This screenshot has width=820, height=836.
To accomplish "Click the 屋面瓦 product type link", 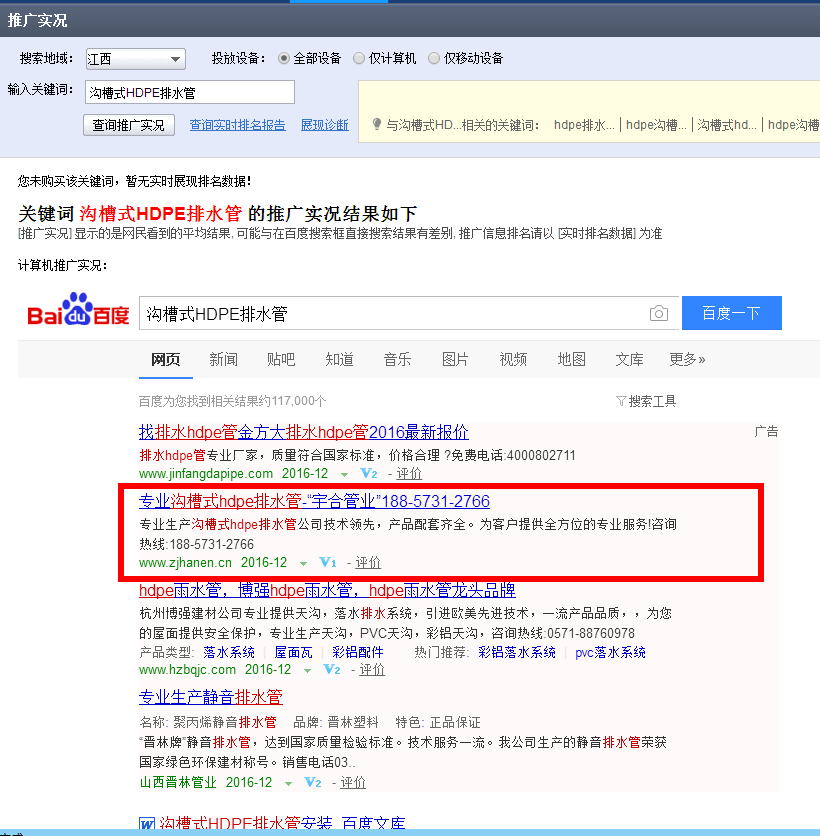I will click(293, 652).
